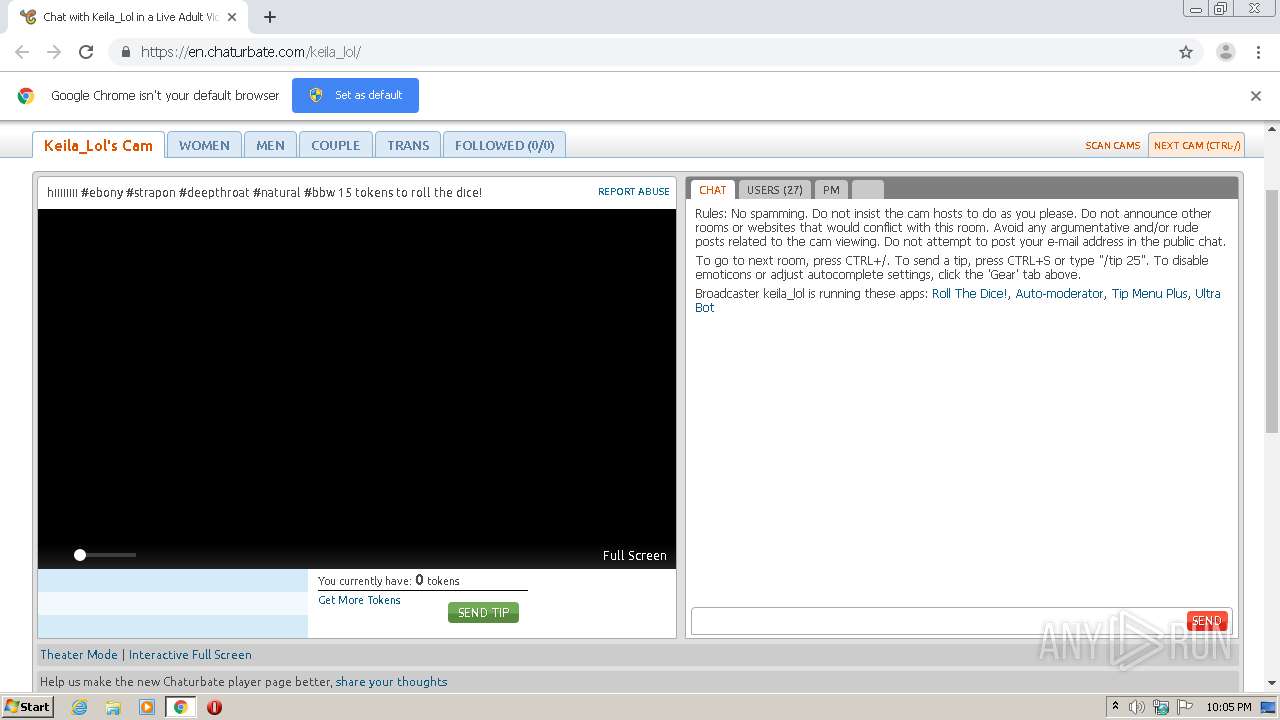Click the 10:05 PM system clock
Viewport: 1280px width, 720px height.
1229,707
